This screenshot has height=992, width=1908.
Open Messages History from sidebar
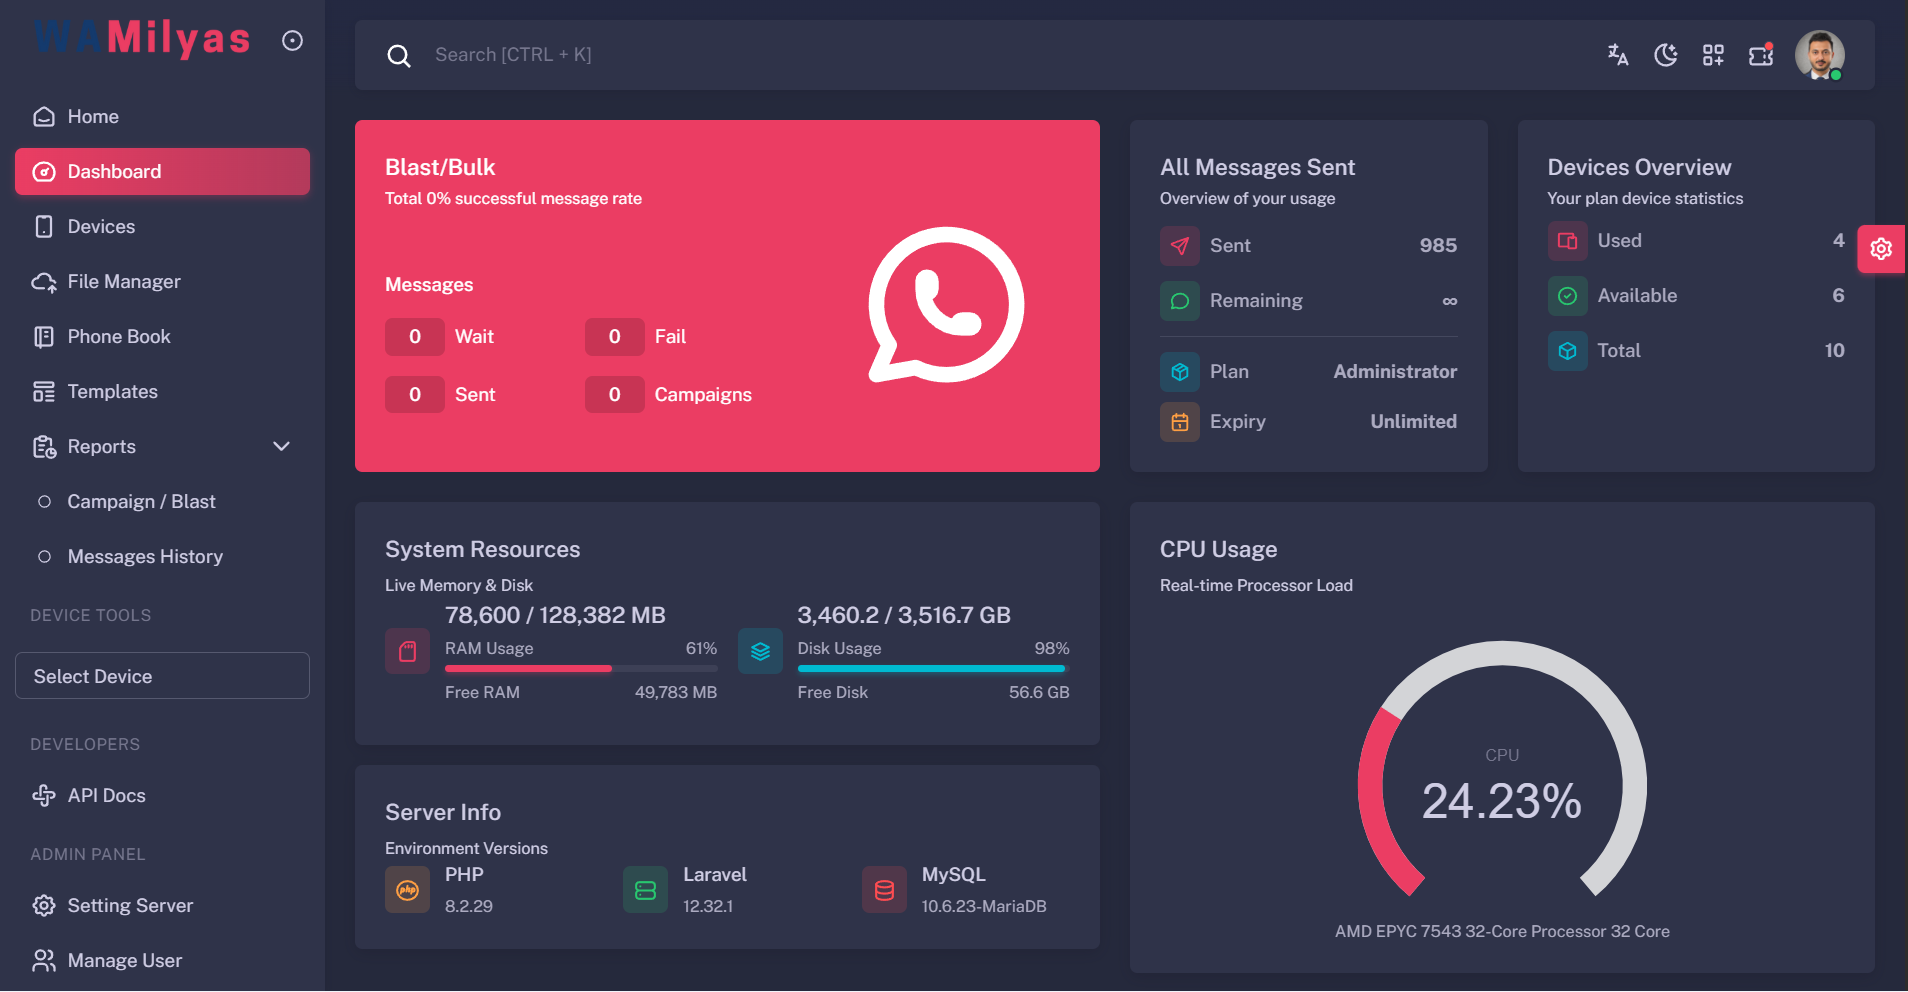pyautogui.click(x=145, y=556)
